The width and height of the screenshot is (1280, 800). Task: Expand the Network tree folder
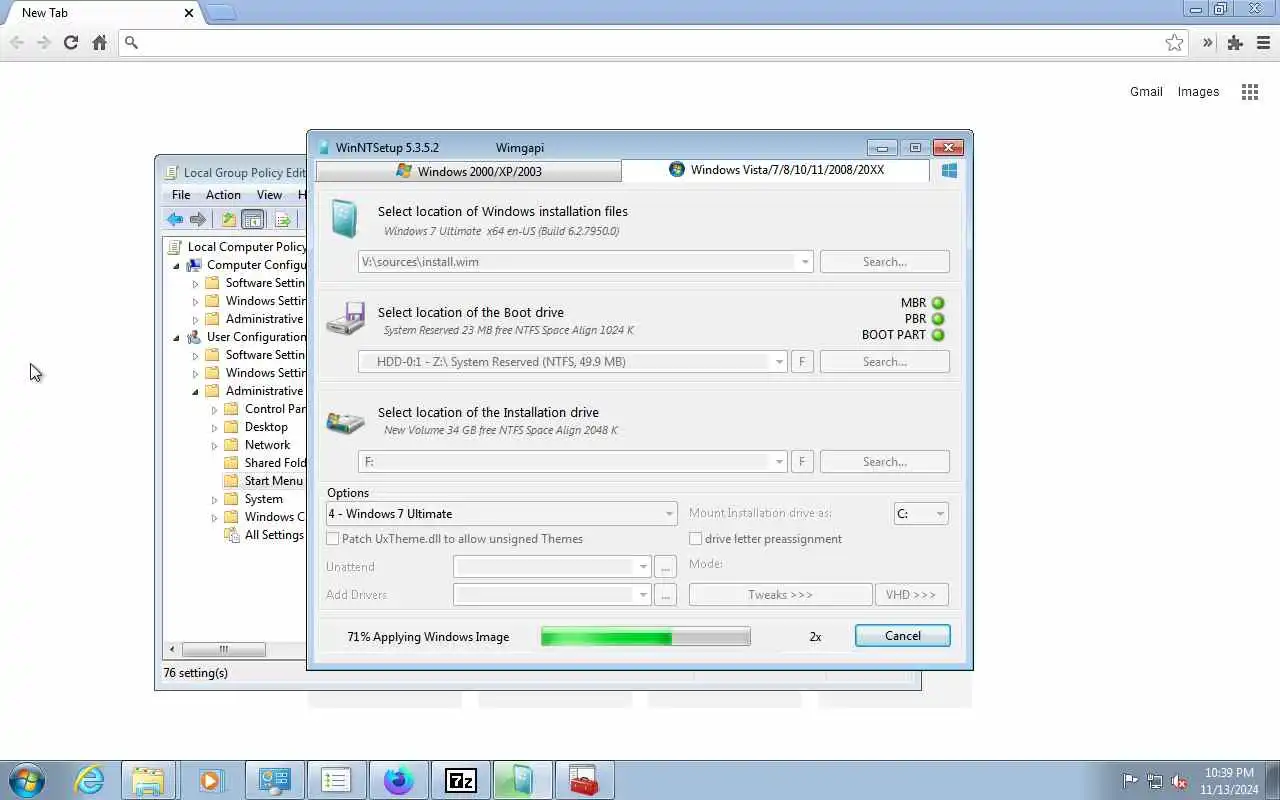click(214, 446)
